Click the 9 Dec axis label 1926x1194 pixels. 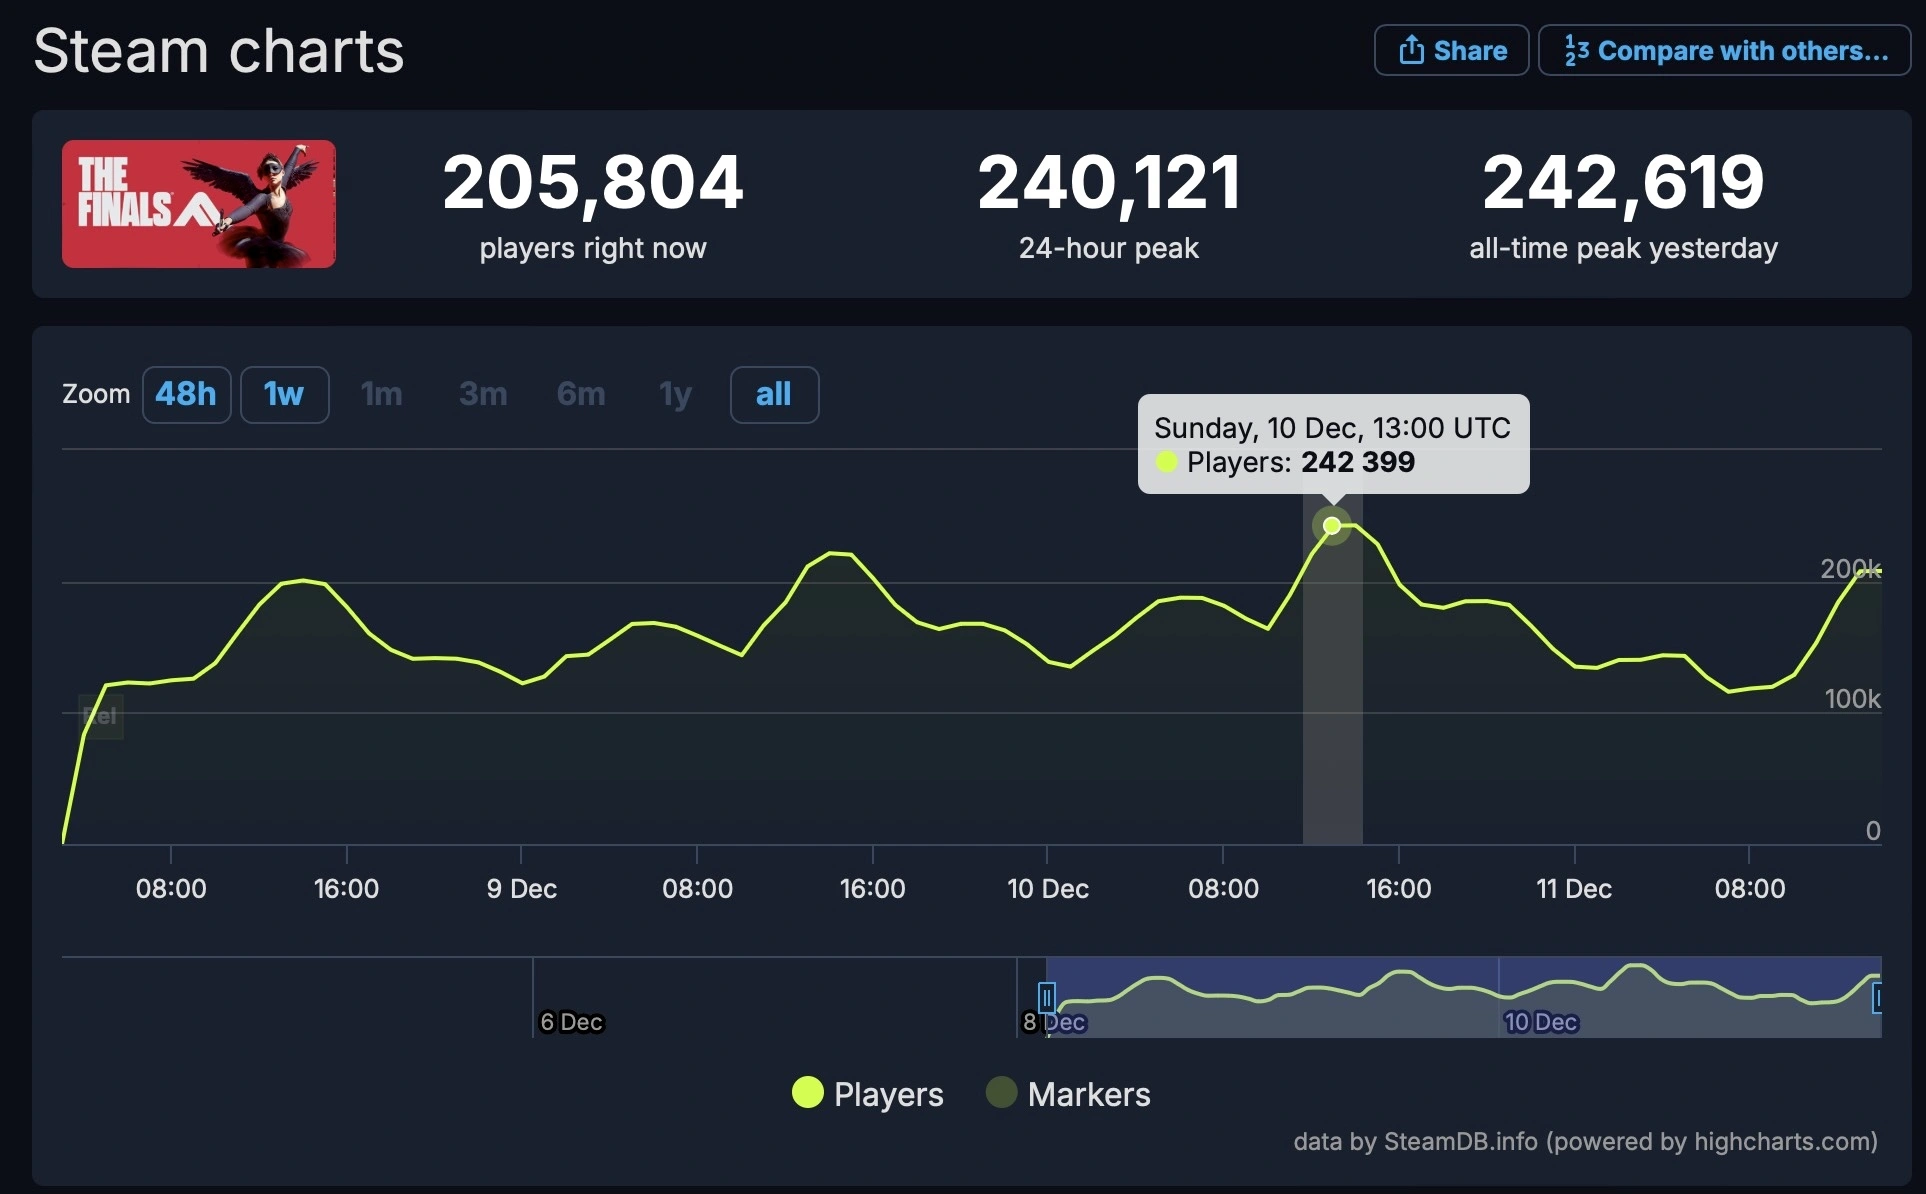(x=521, y=888)
